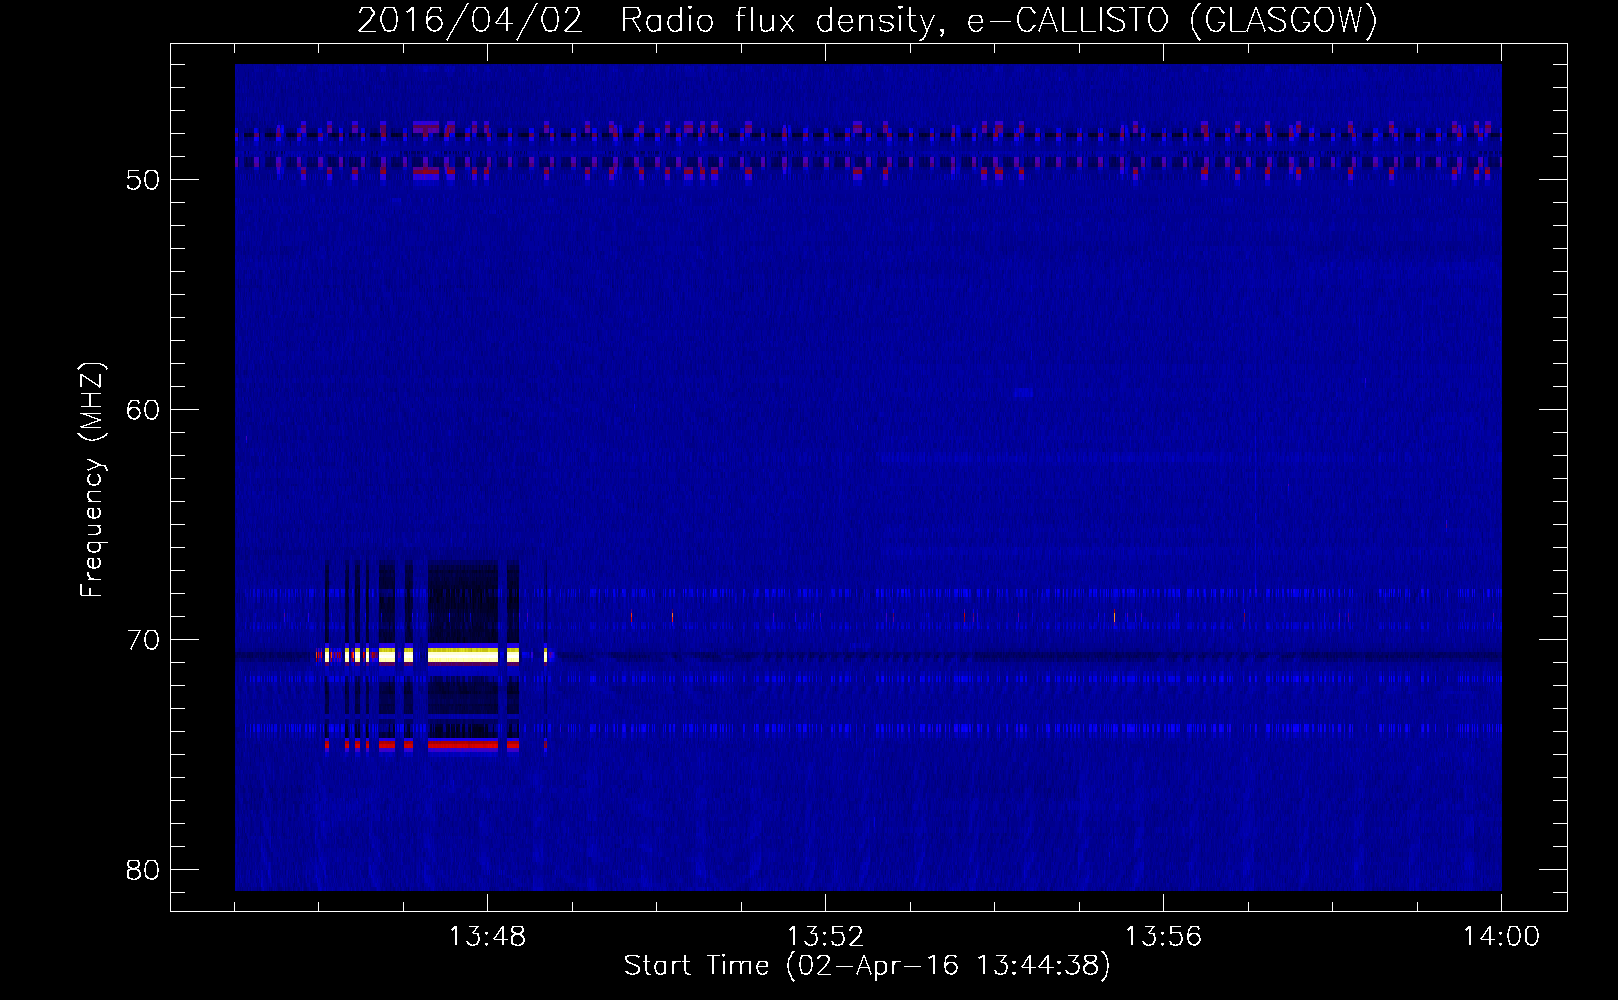Click the 14:00 time tick label
1618x1000 pixels.
point(1501,937)
